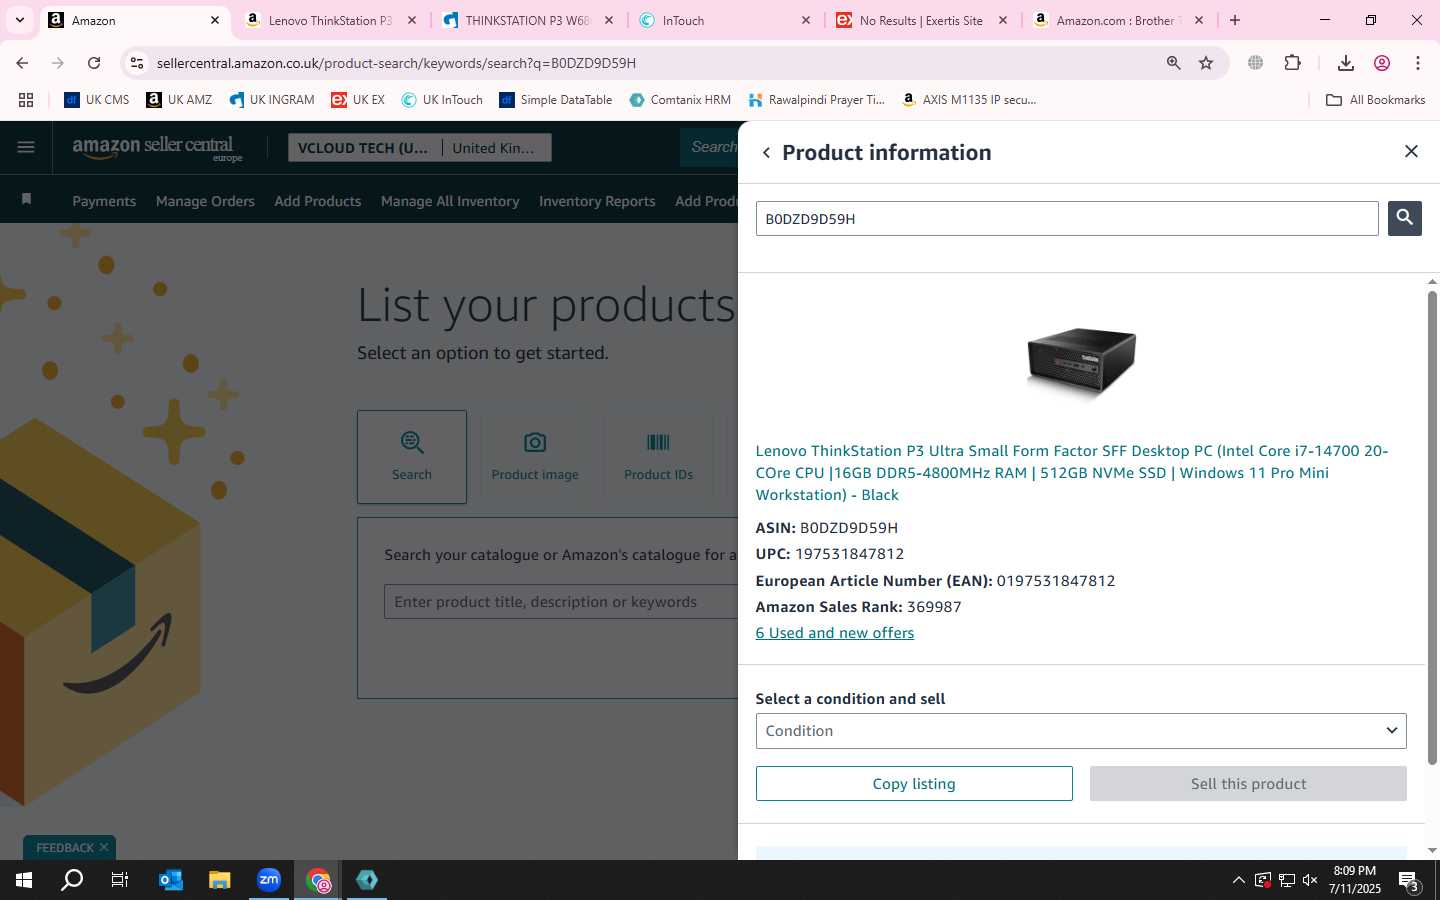Select the Search option tile
Viewport: 1440px width, 900px height.
pos(412,457)
